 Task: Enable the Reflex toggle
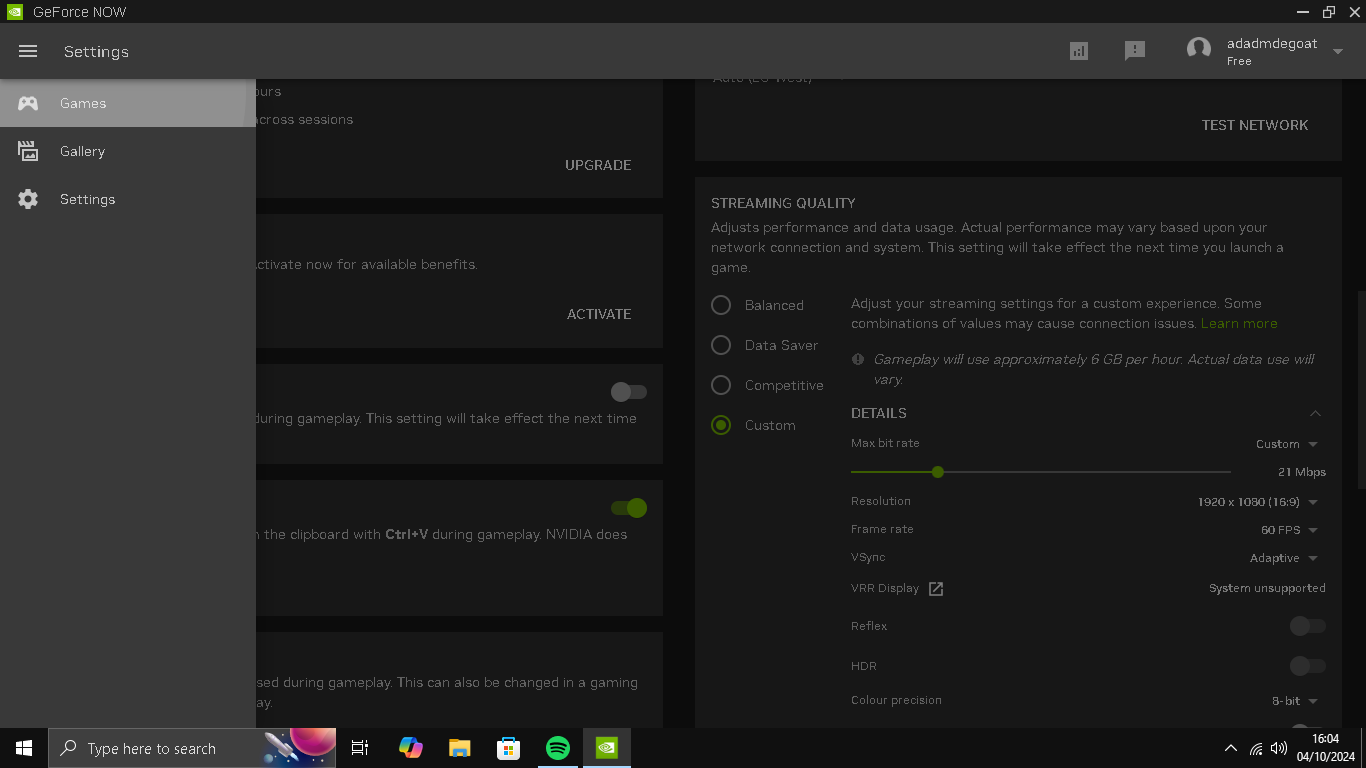[1307, 626]
